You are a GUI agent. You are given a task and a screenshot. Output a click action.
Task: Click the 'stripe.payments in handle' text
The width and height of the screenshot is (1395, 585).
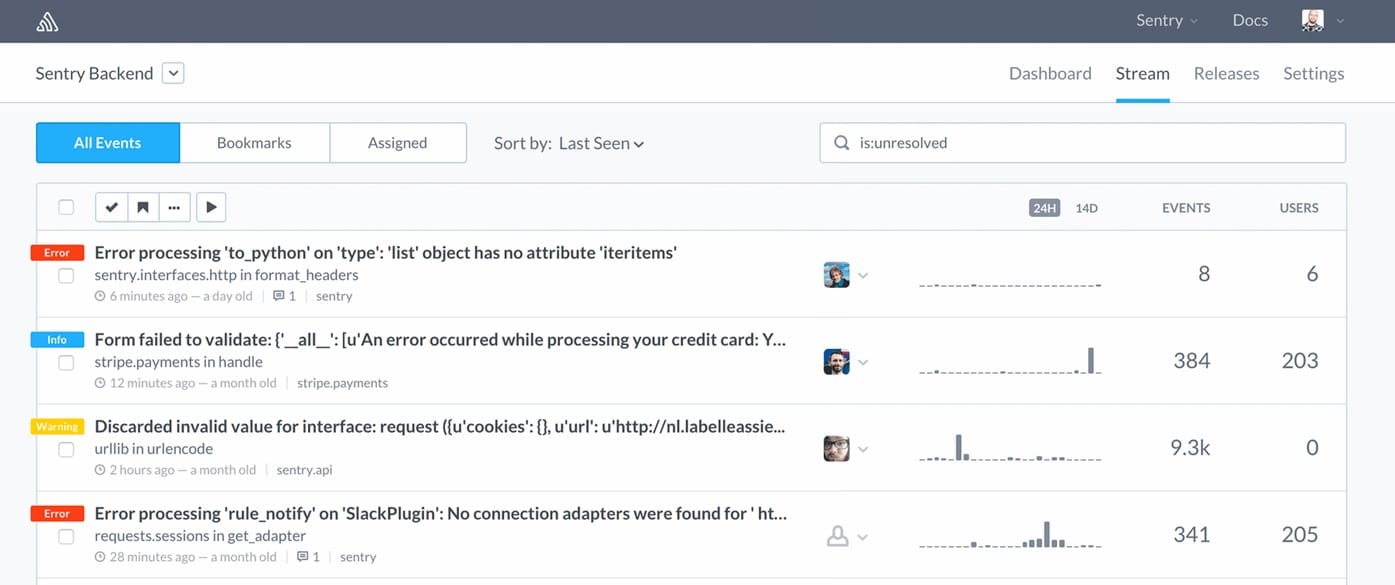tap(179, 362)
